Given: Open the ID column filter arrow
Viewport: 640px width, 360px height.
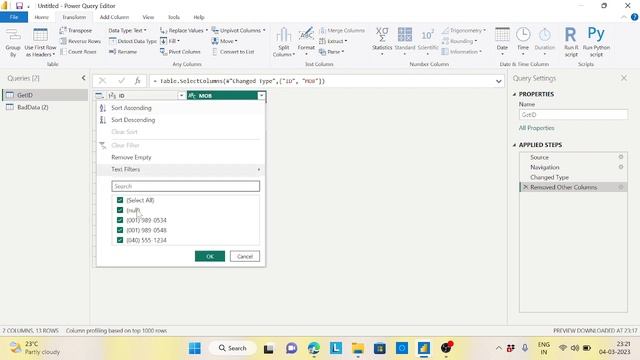Looking at the screenshot, I should tap(181, 96).
